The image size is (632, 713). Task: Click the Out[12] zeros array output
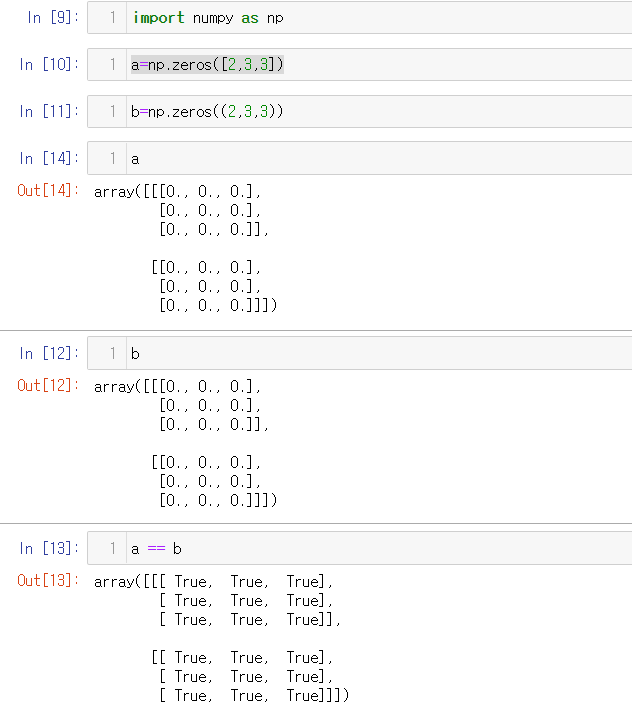186,443
